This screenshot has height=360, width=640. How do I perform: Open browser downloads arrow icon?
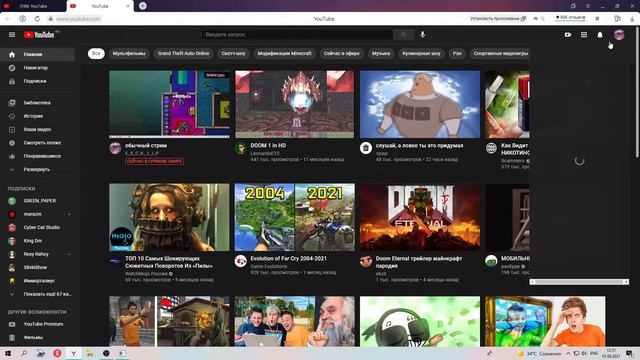632,19
